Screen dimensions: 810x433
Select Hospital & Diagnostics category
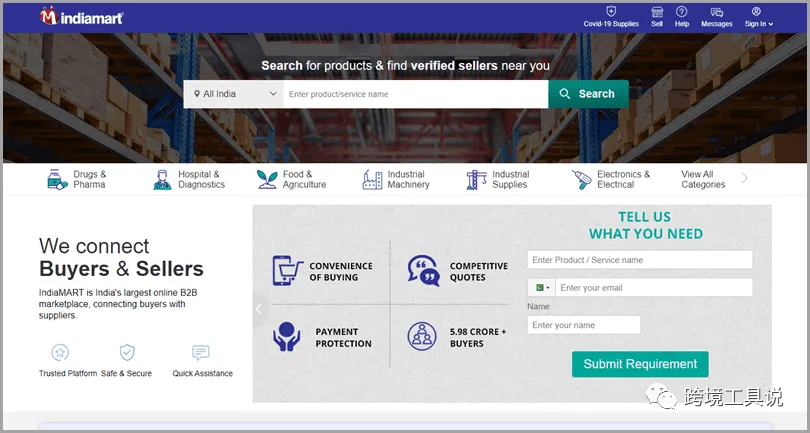tap(189, 179)
